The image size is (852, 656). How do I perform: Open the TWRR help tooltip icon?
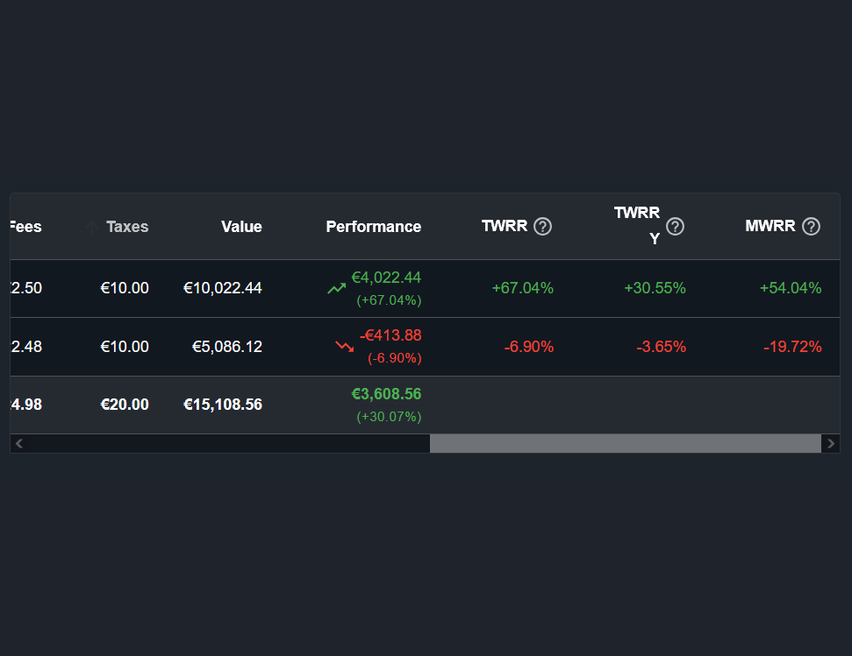tap(543, 226)
